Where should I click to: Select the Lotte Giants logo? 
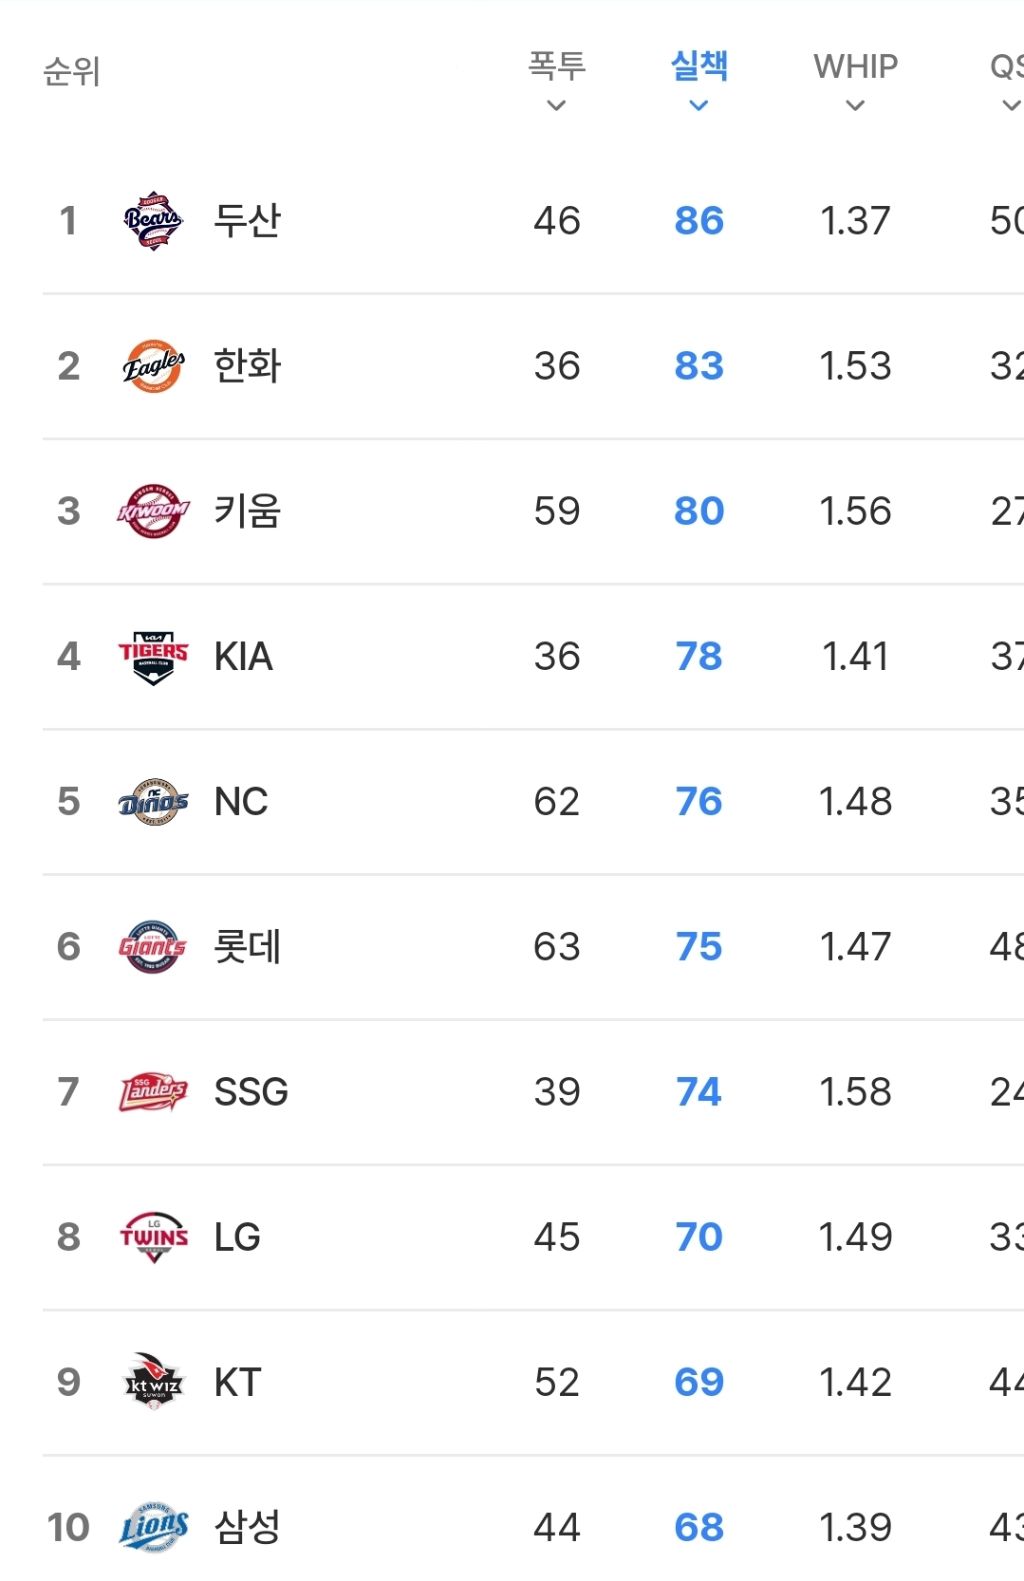tap(153, 947)
